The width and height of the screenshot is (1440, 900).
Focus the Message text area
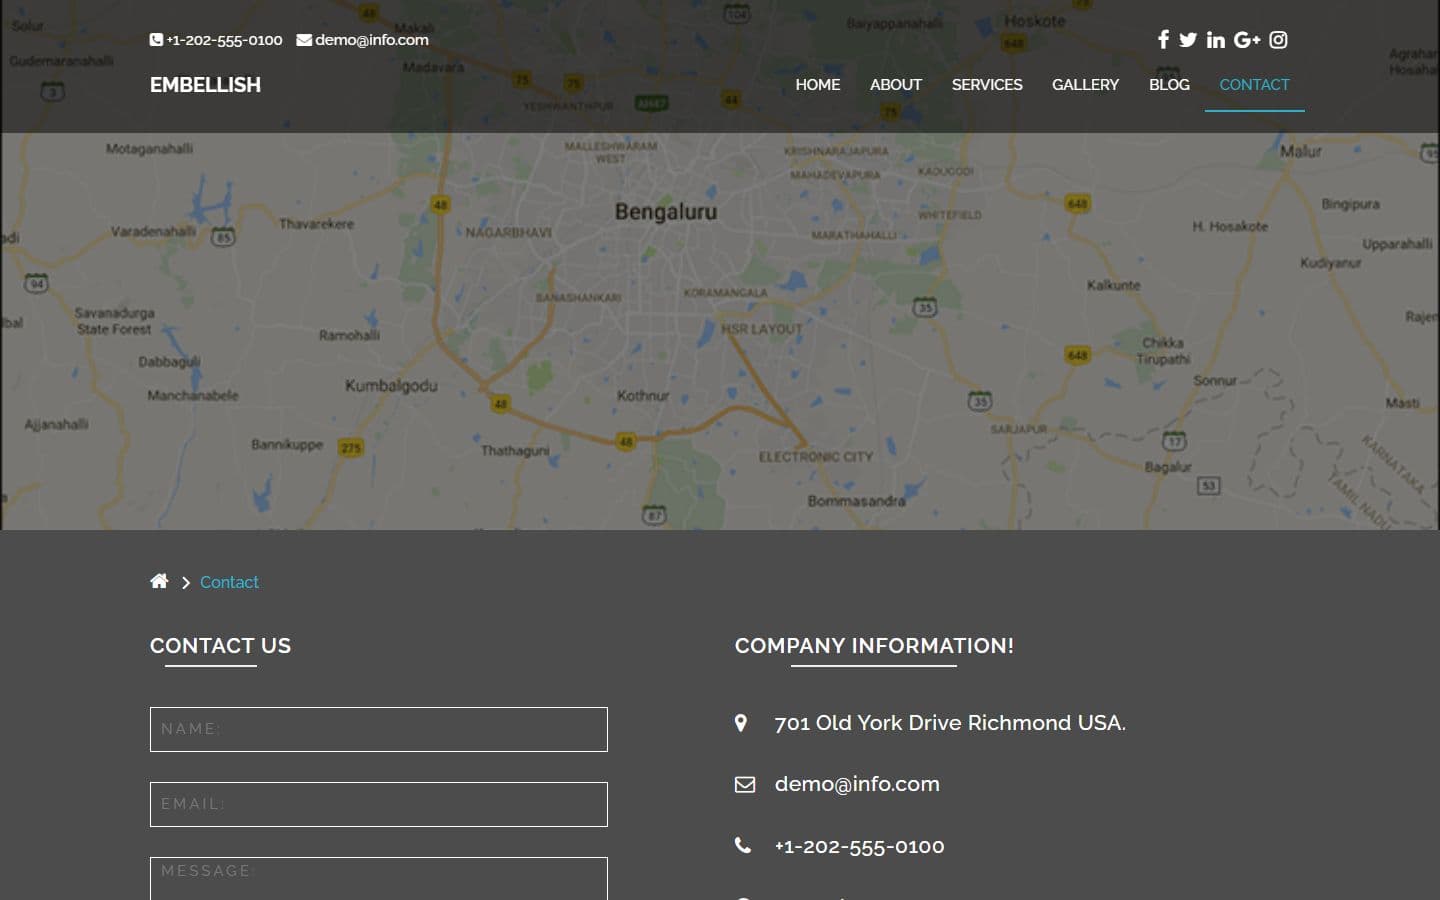point(379,878)
